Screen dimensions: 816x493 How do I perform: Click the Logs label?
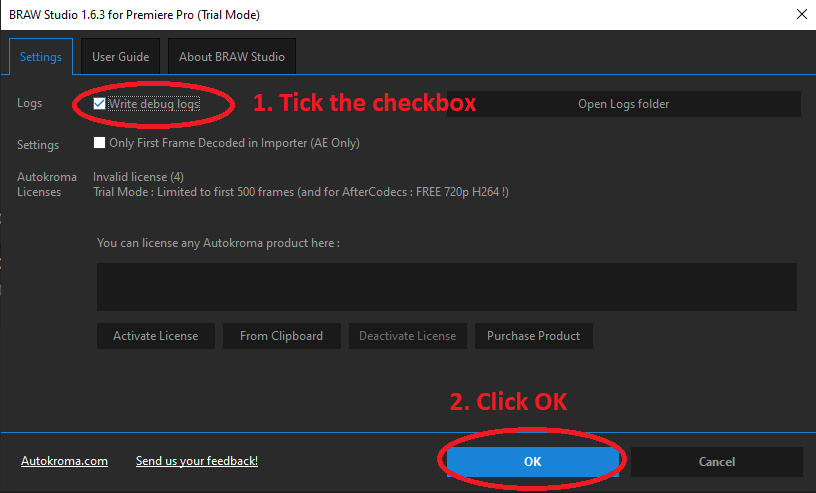pos(29,103)
